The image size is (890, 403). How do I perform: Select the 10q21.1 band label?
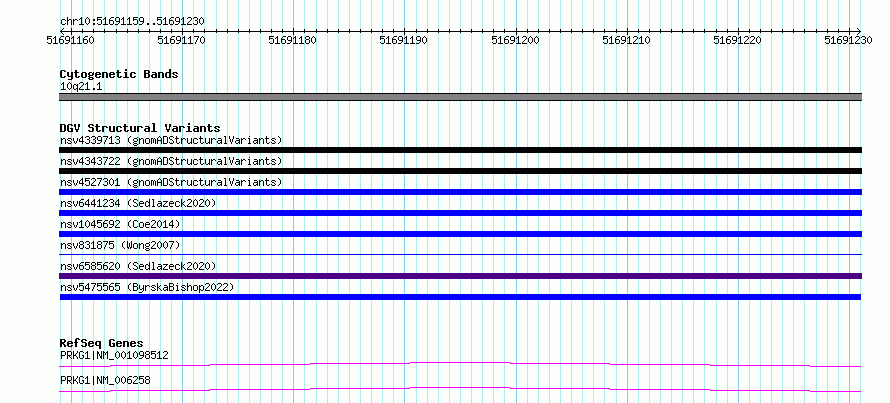coord(81,87)
